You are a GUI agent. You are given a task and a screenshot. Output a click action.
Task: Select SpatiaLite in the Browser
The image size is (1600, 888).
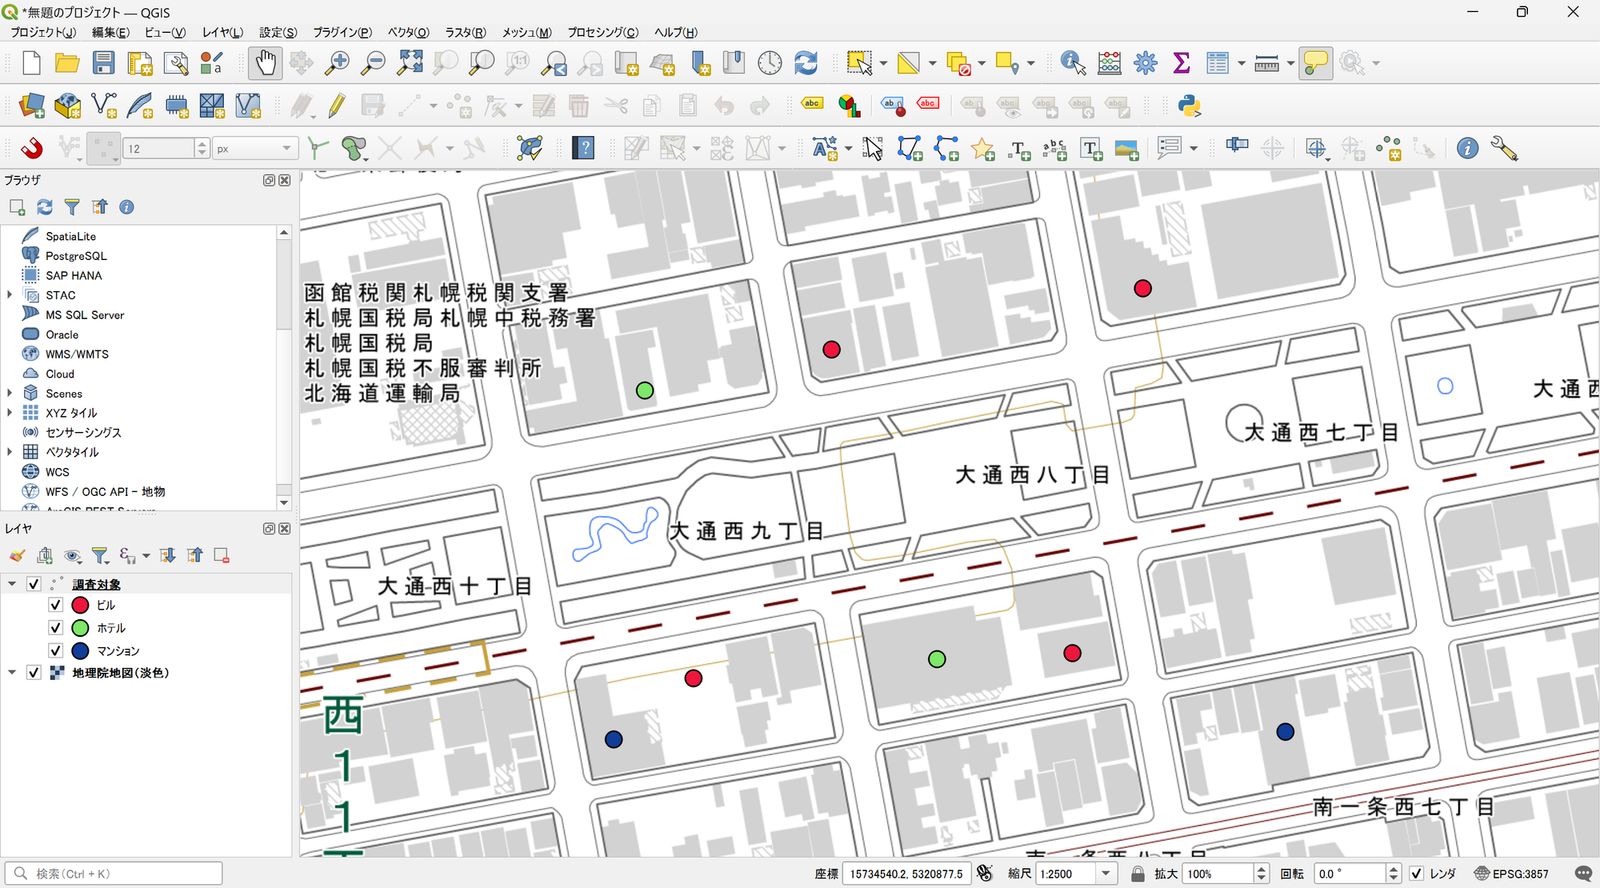pos(71,236)
